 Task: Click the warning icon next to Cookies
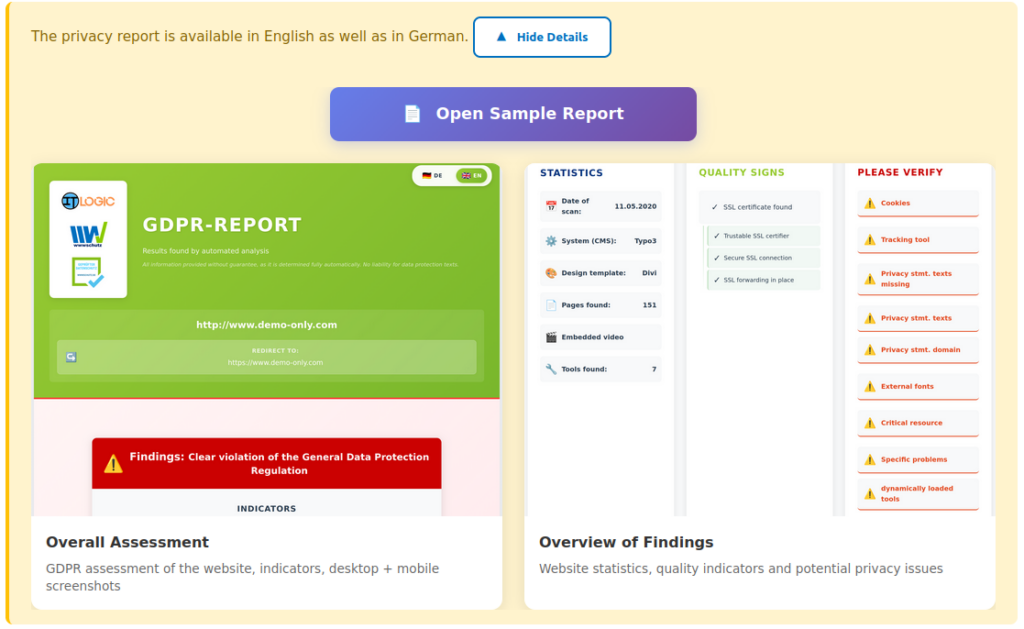[x=869, y=203]
